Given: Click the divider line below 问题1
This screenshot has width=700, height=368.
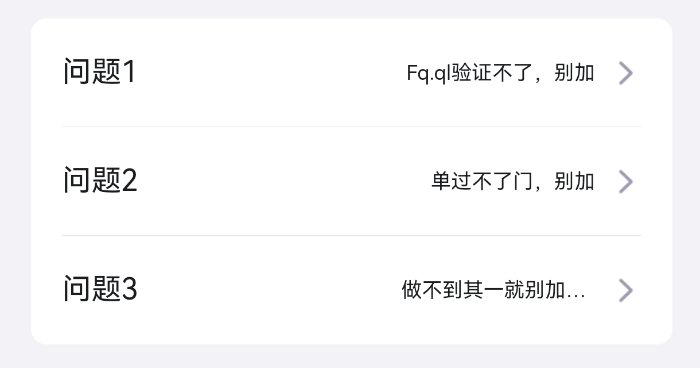Looking at the screenshot, I should (352, 126).
